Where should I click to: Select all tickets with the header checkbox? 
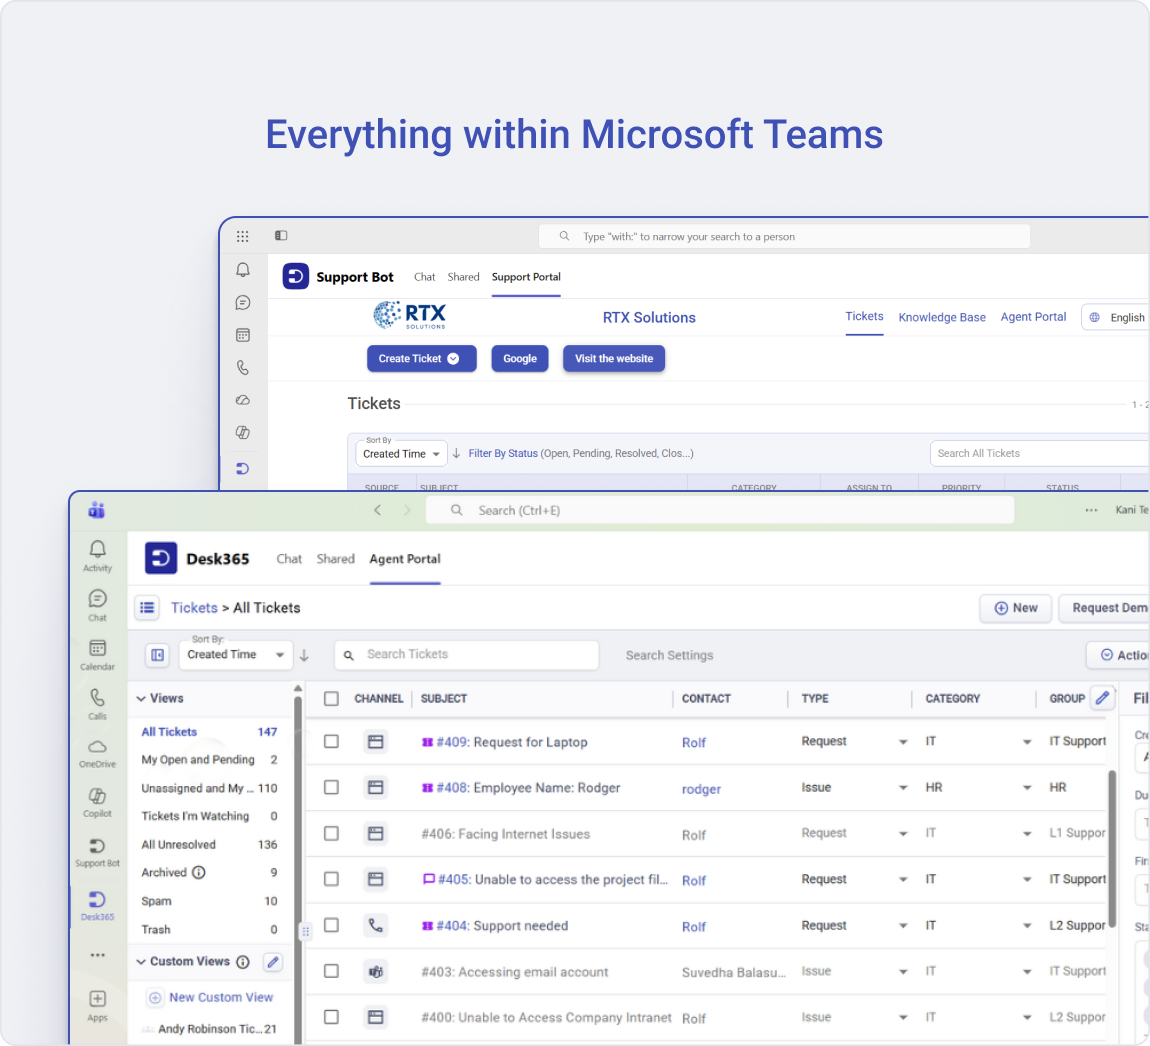point(332,698)
